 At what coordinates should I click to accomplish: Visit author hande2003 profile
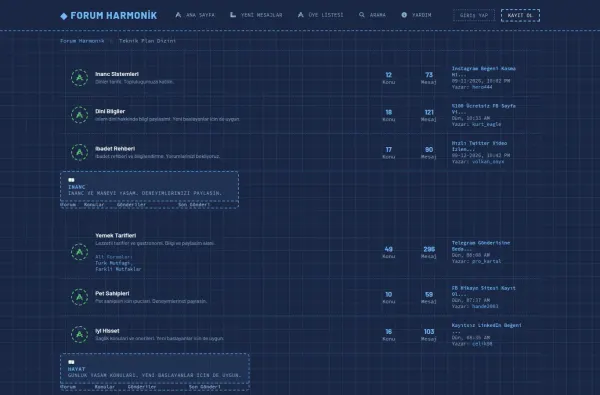(485, 307)
